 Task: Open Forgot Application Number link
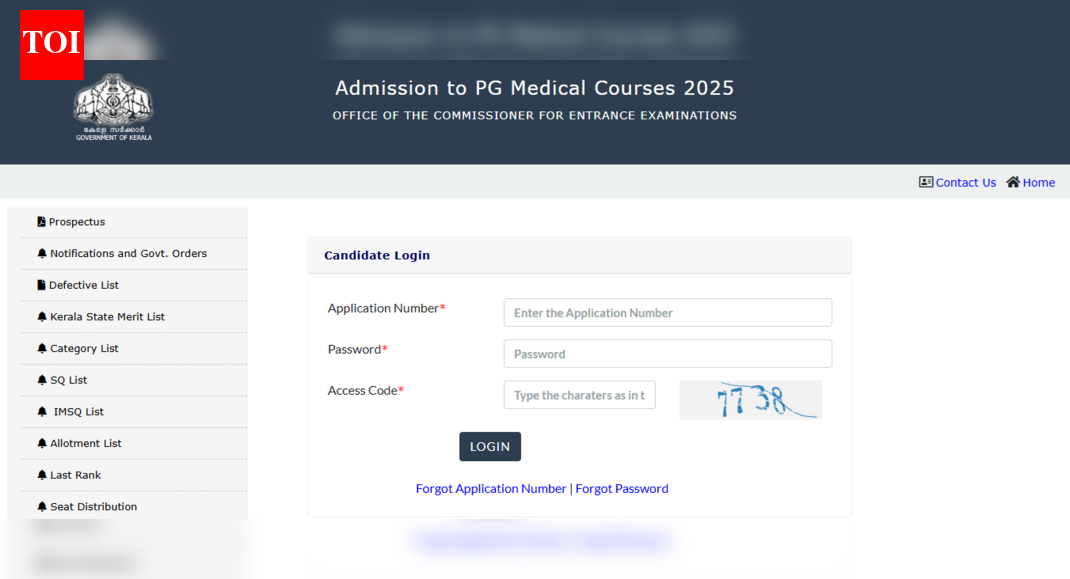click(x=491, y=488)
